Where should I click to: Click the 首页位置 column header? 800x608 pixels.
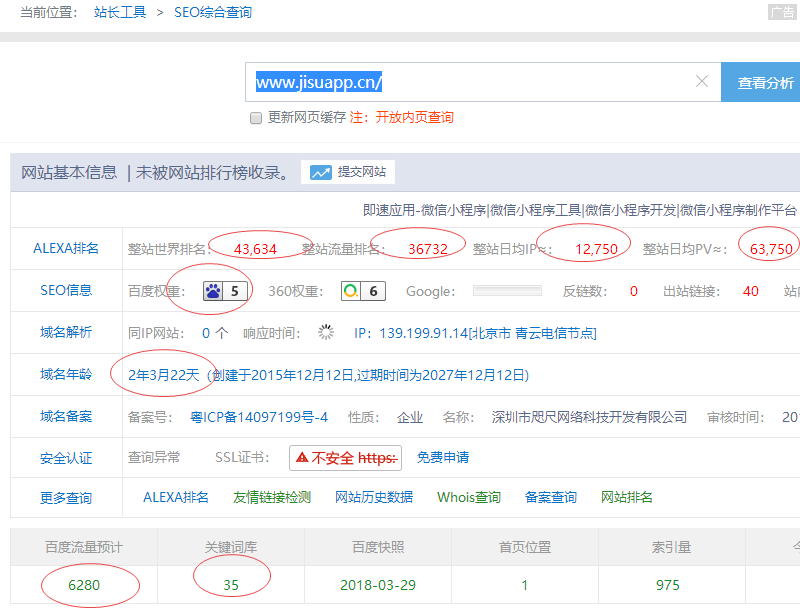click(x=524, y=547)
